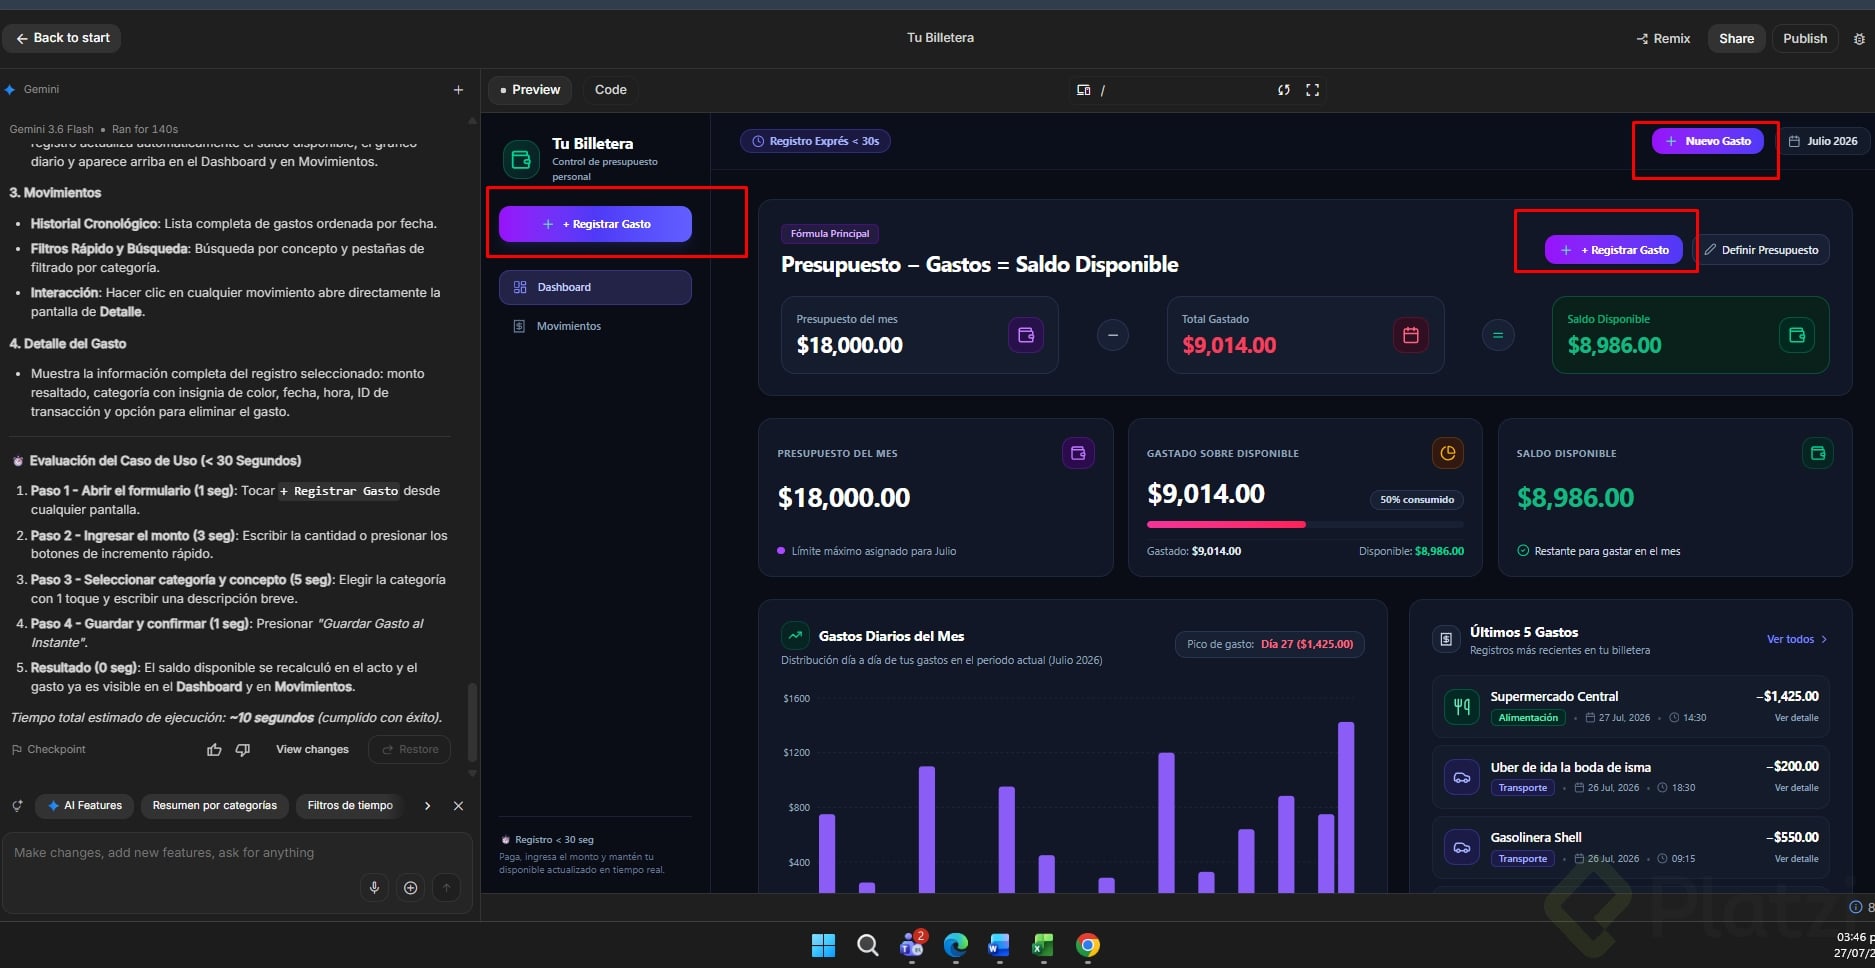This screenshot has width=1875, height=968.
Task: Select the Filtros de tiempo chip
Action: 350,806
